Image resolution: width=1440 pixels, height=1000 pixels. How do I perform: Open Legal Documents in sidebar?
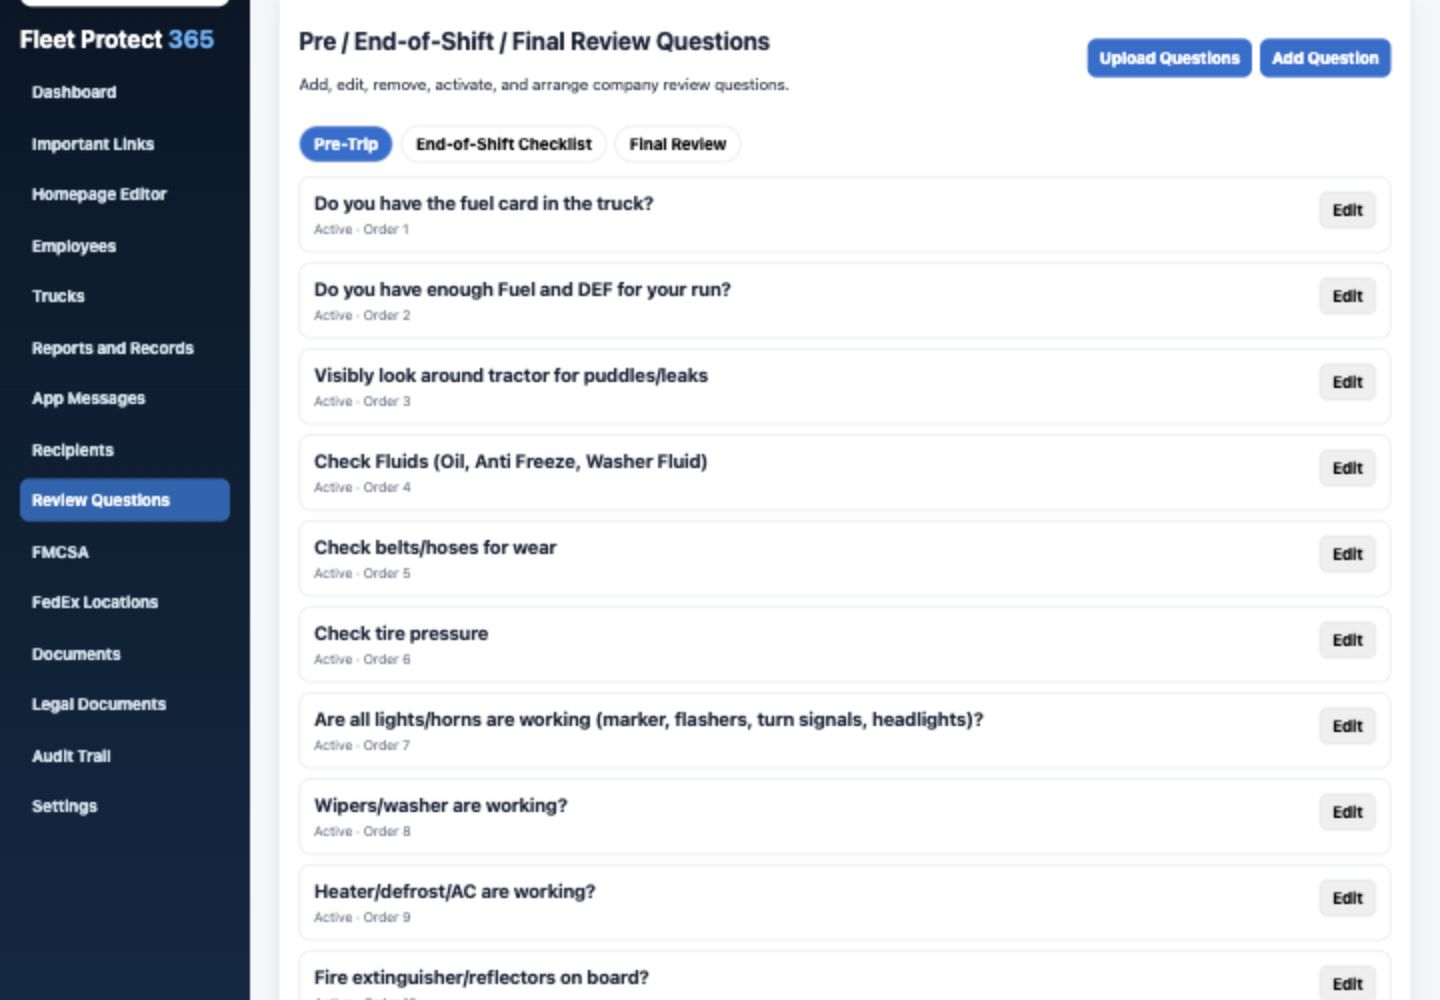(99, 704)
